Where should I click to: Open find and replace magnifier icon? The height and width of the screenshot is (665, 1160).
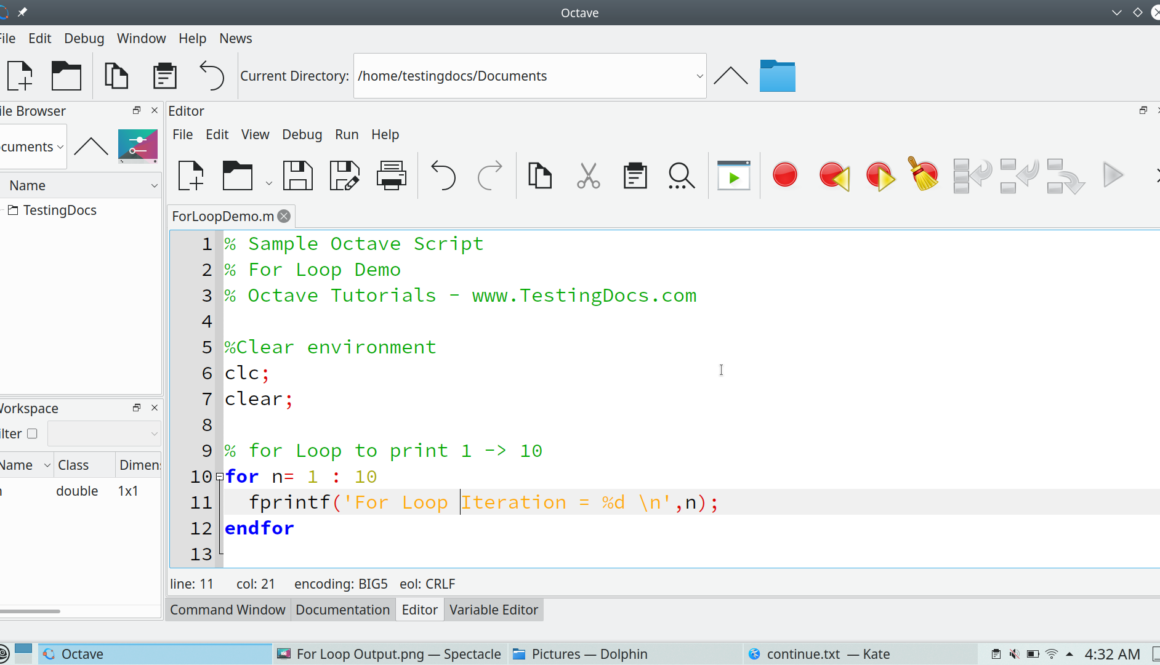tap(681, 176)
